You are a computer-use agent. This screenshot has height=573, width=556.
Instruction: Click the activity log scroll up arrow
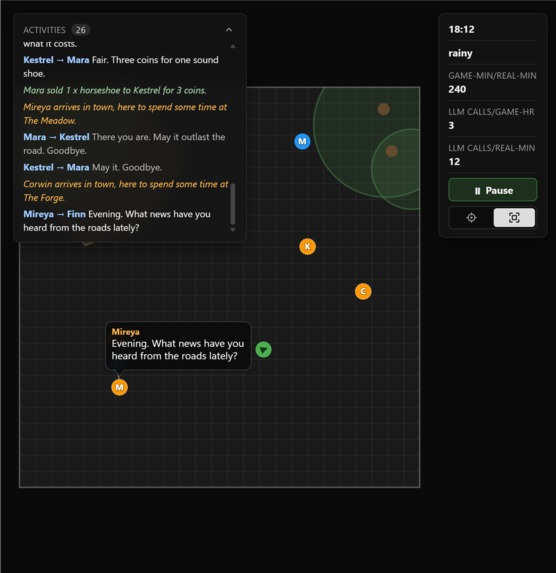[232, 46]
